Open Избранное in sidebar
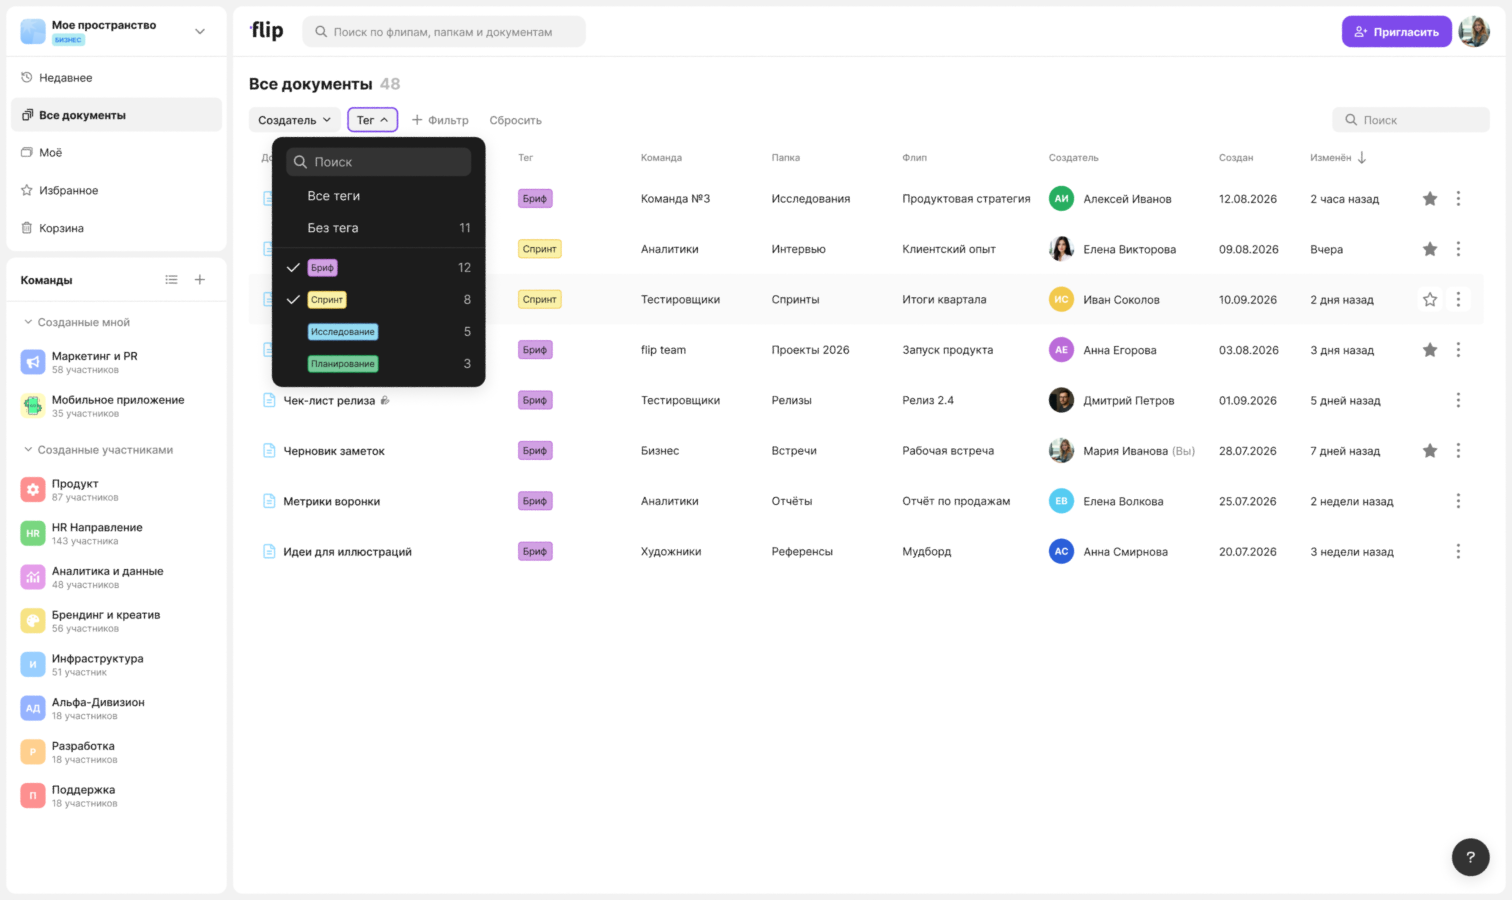1512x900 pixels. pyautogui.click(x=116, y=190)
